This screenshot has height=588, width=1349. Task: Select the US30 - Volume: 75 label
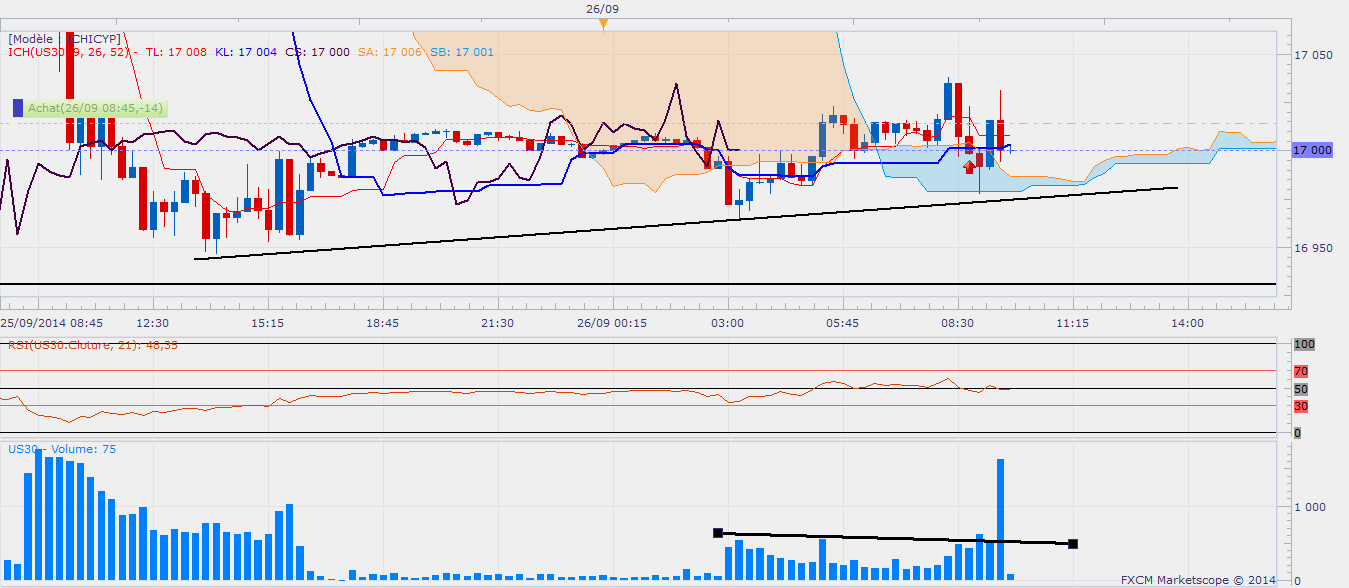pos(62,449)
